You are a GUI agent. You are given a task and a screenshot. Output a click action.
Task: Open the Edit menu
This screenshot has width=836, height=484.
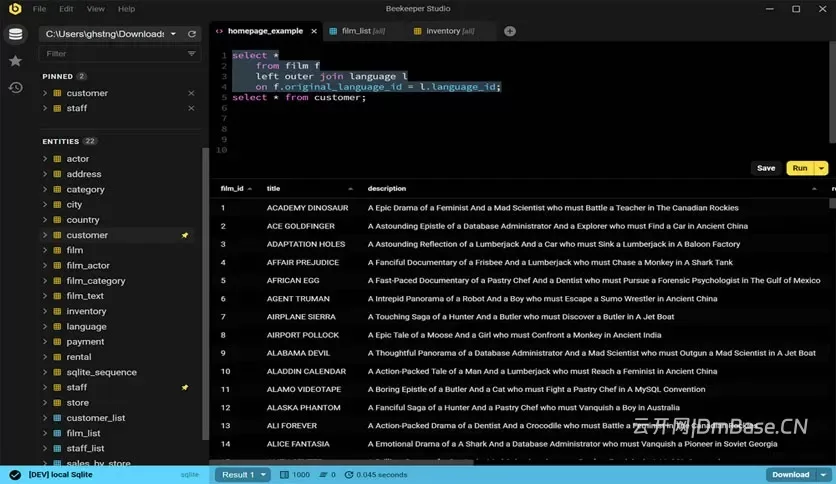tap(66, 9)
